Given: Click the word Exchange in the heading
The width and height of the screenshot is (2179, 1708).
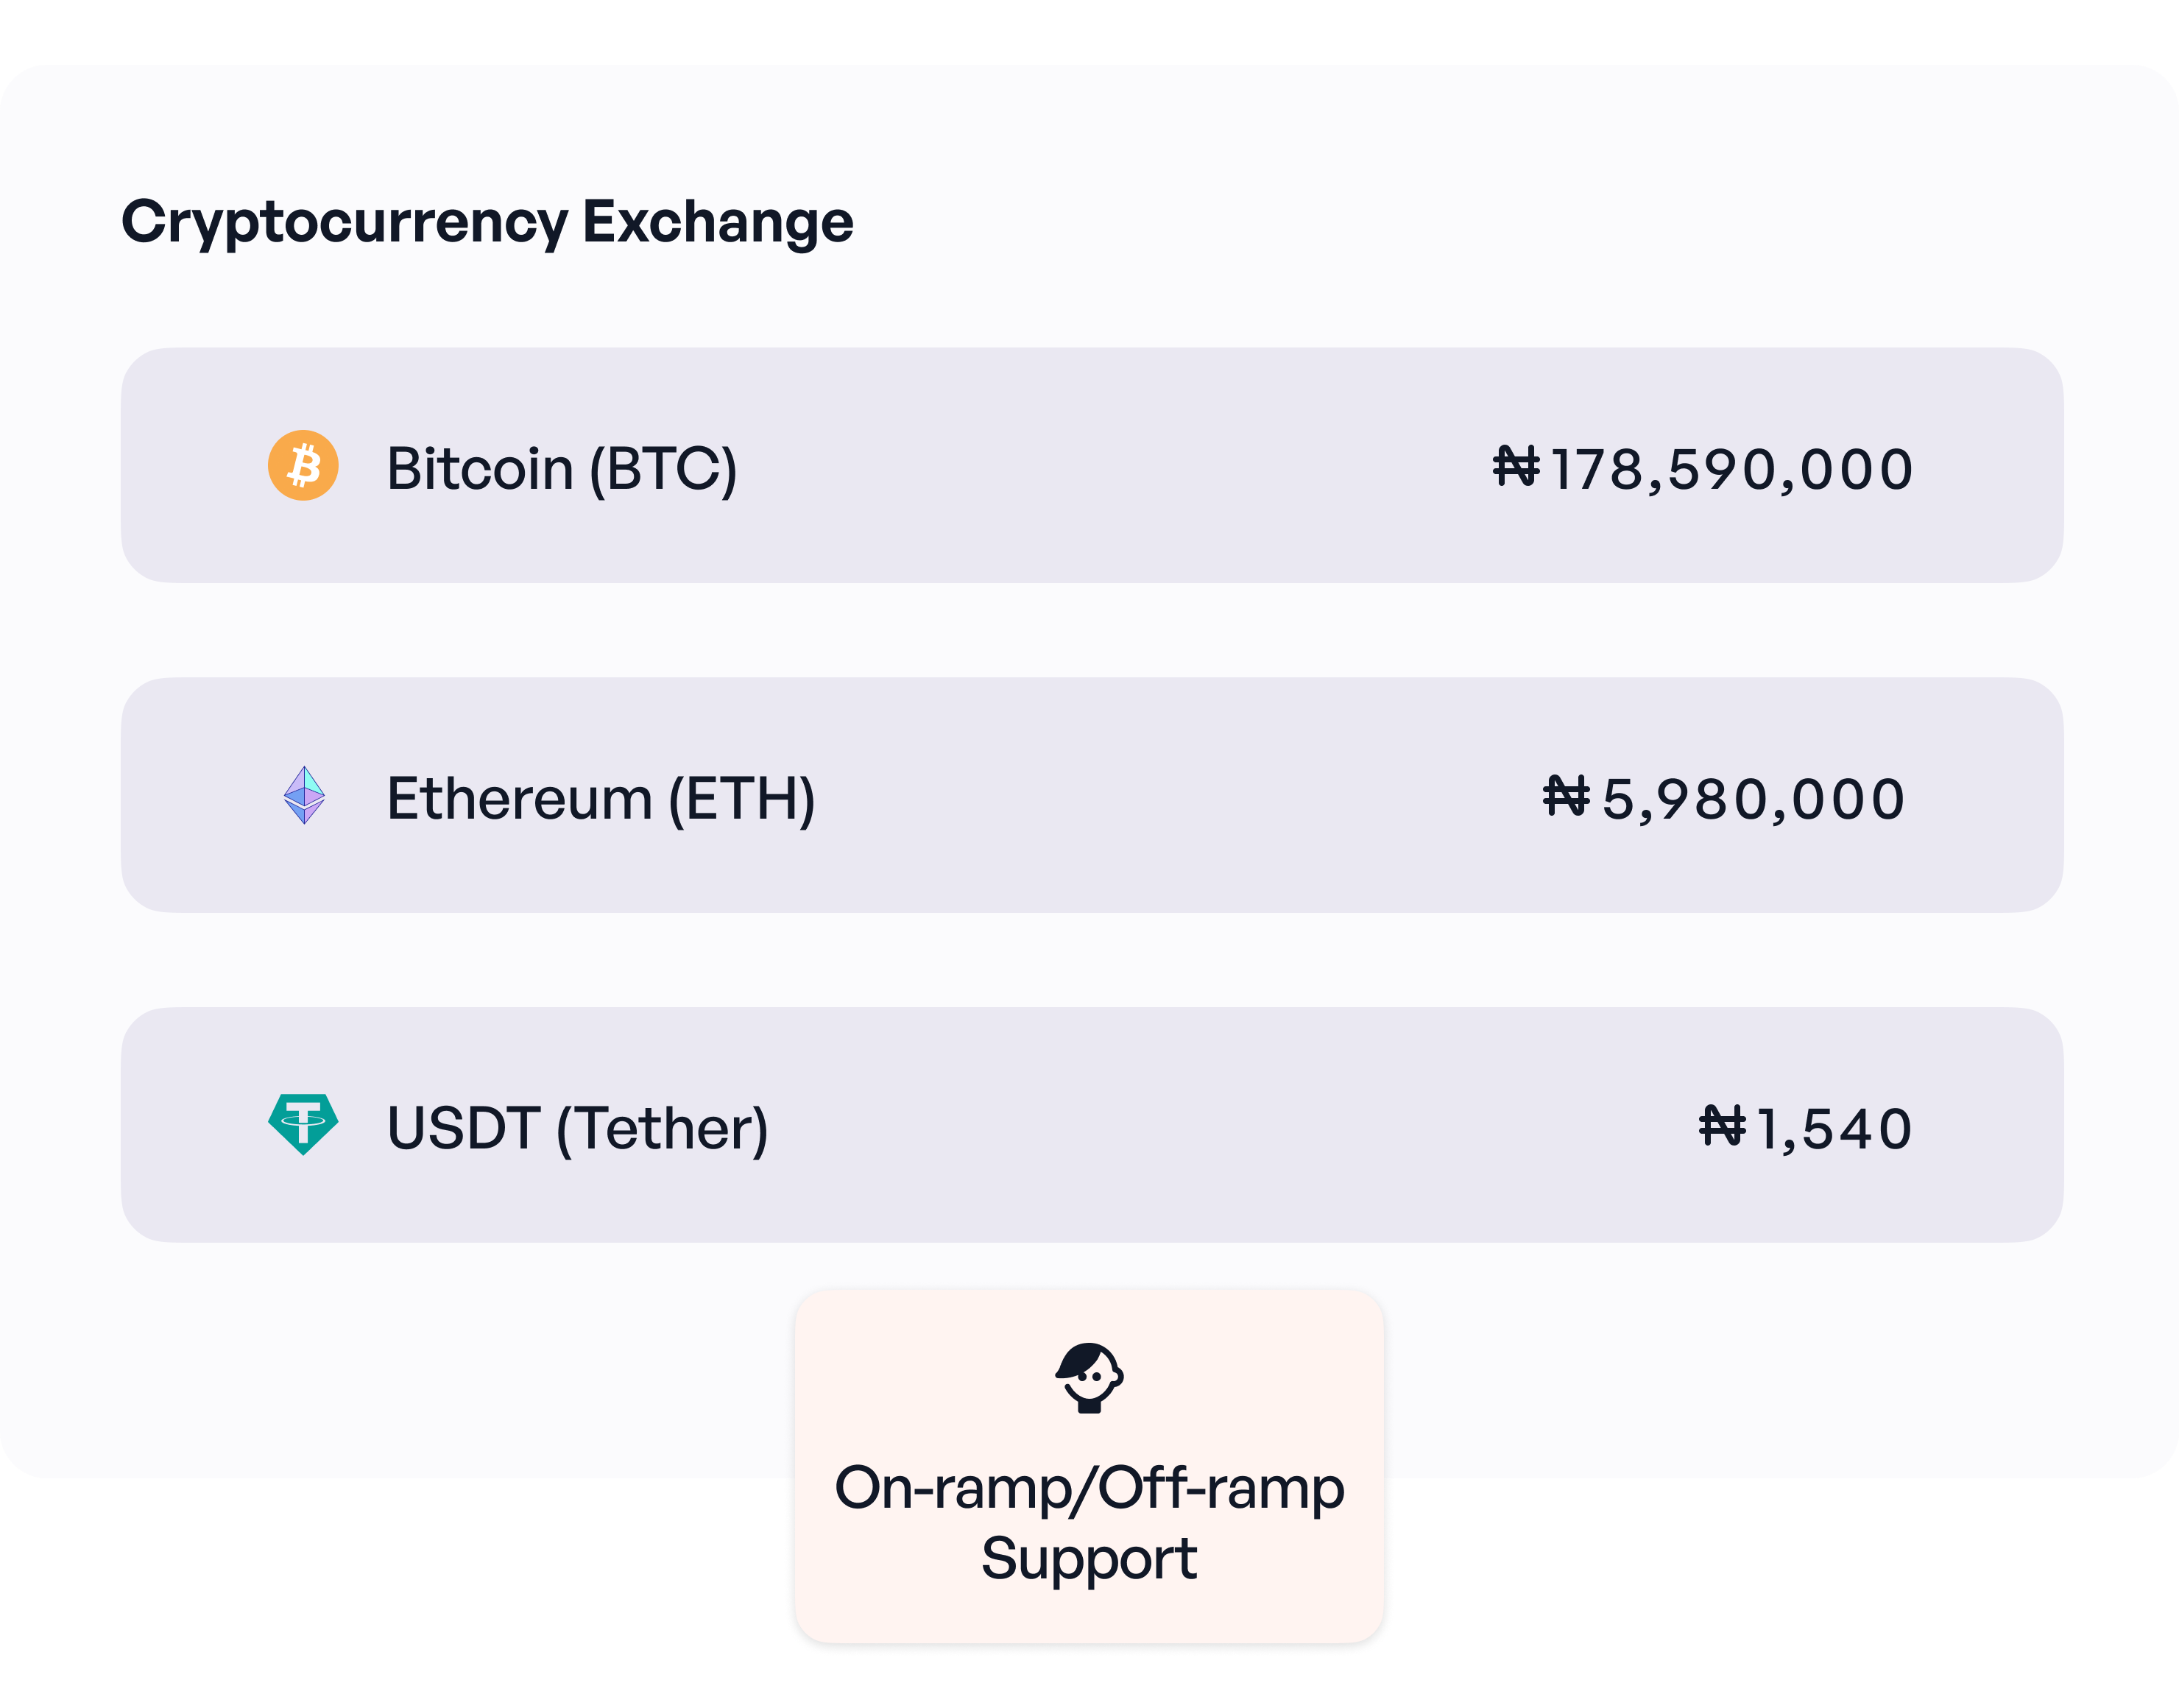Looking at the screenshot, I should pyautogui.click(x=717, y=222).
